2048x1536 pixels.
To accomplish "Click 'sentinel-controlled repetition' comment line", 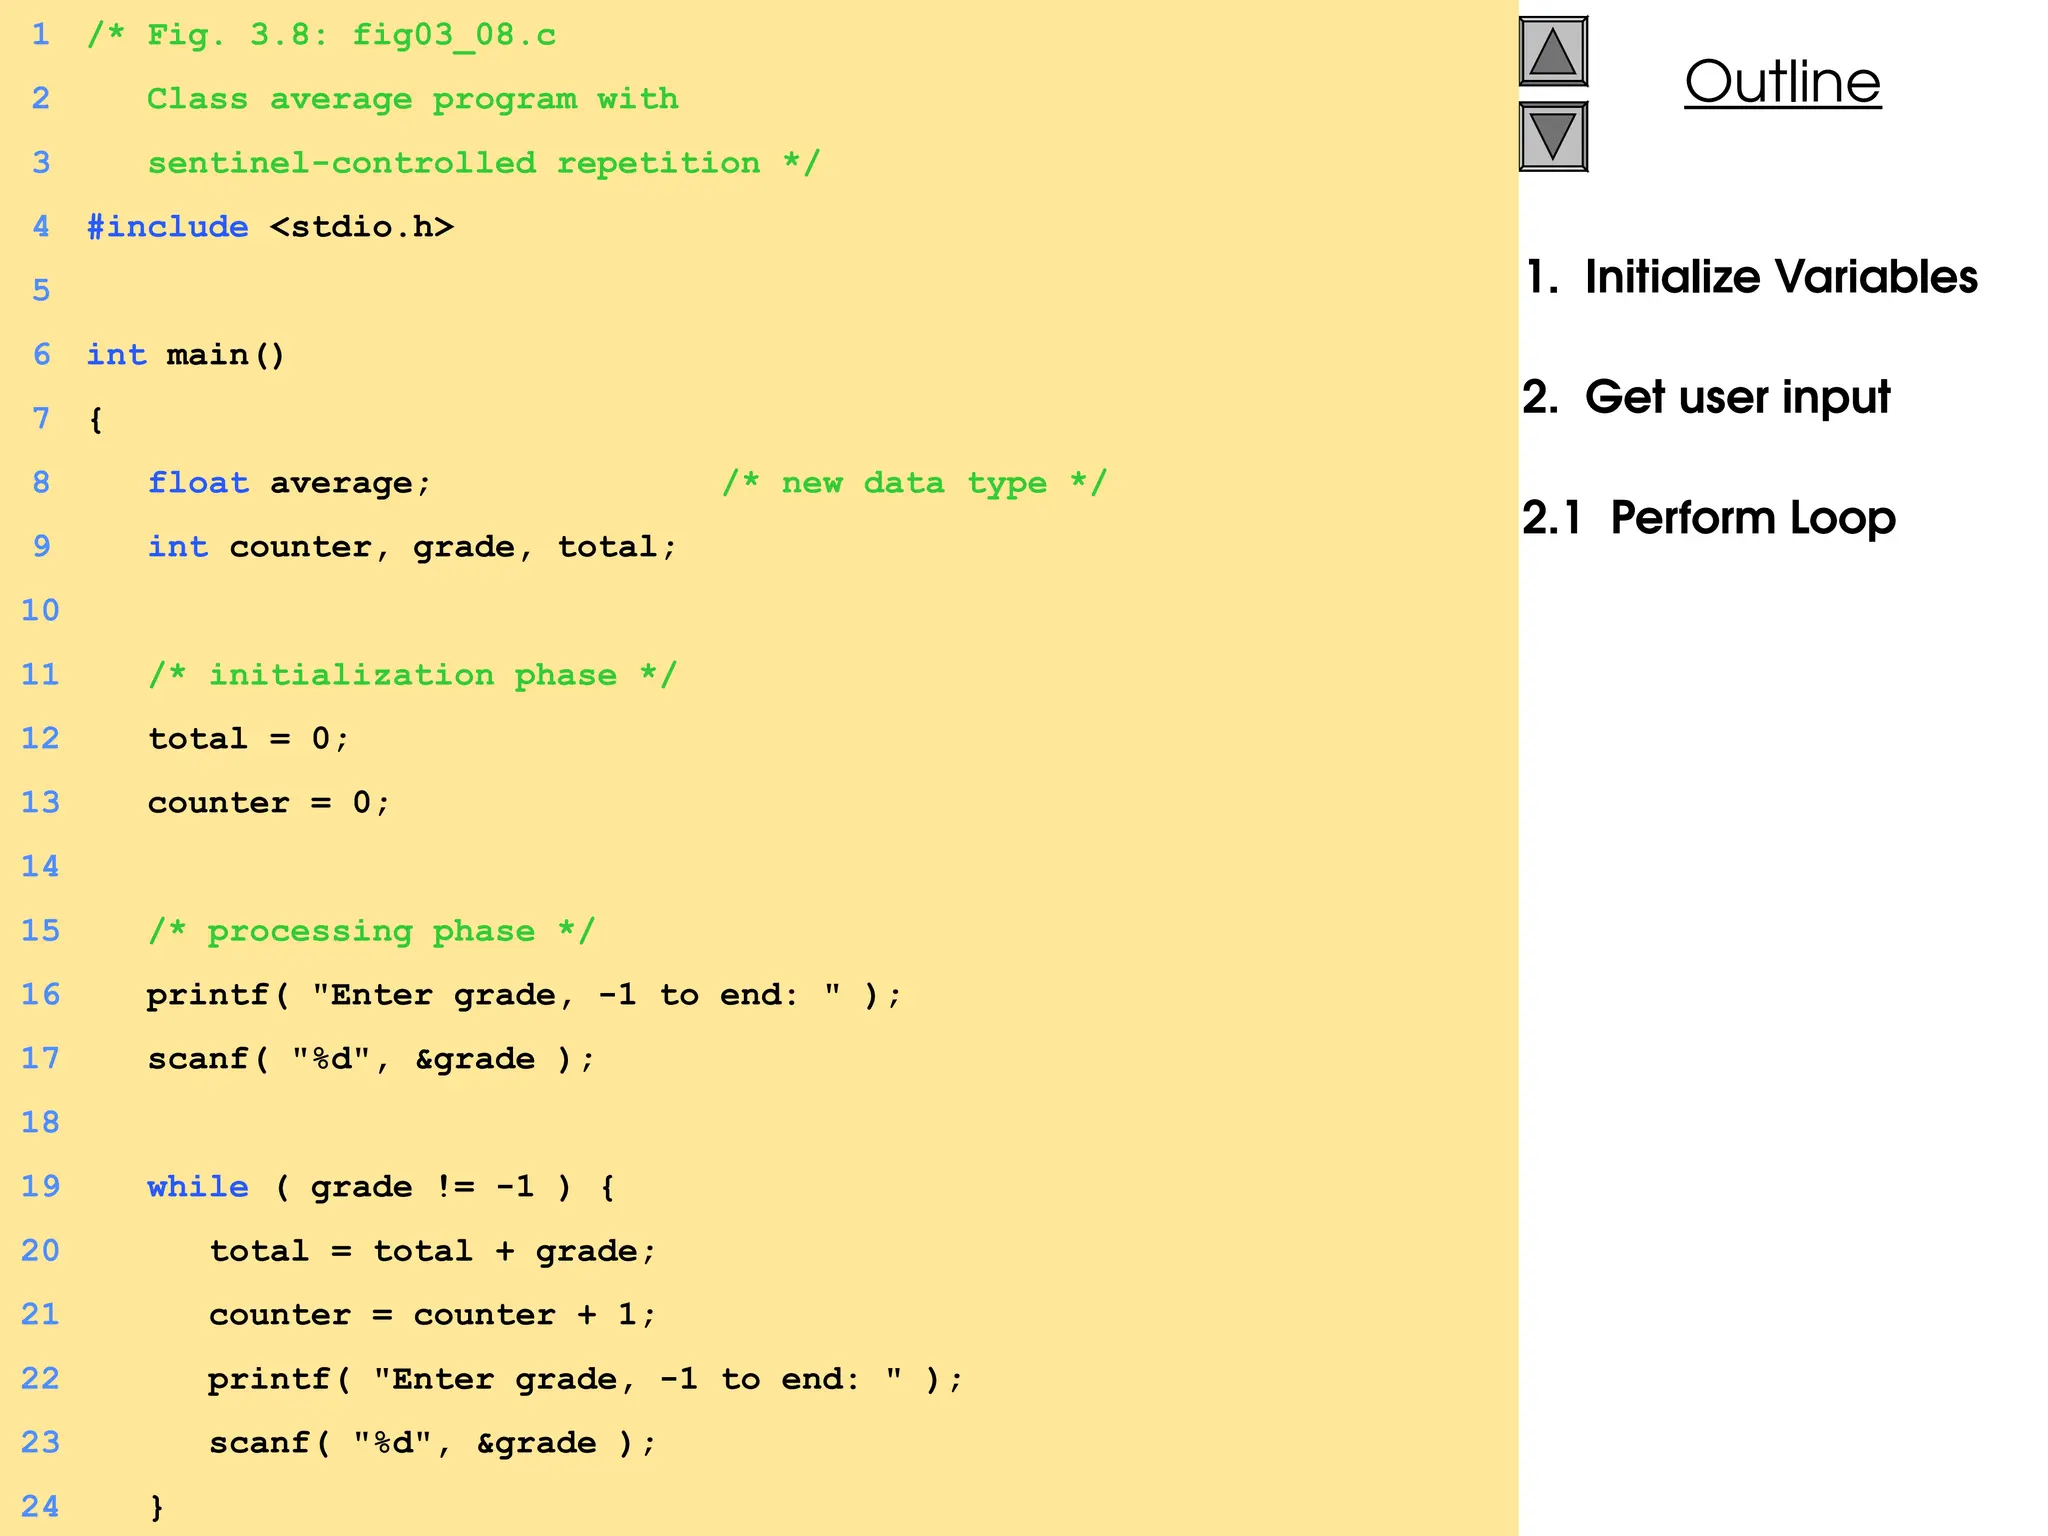I will (484, 163).
